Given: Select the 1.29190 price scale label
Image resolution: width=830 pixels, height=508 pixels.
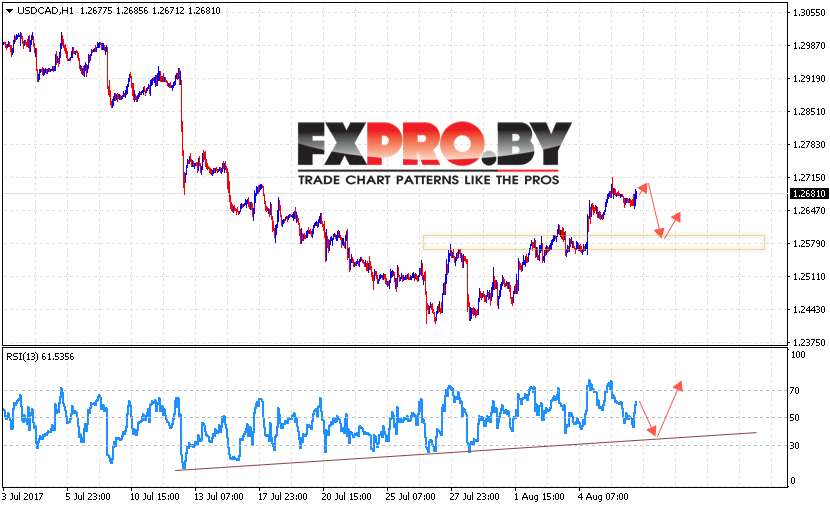Looking at the screenshot, I should tap(809, 79).
